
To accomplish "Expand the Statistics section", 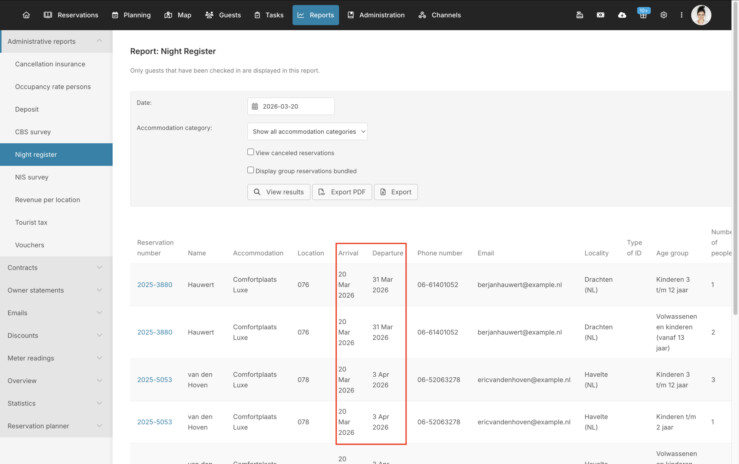I will tap(56, 403).
